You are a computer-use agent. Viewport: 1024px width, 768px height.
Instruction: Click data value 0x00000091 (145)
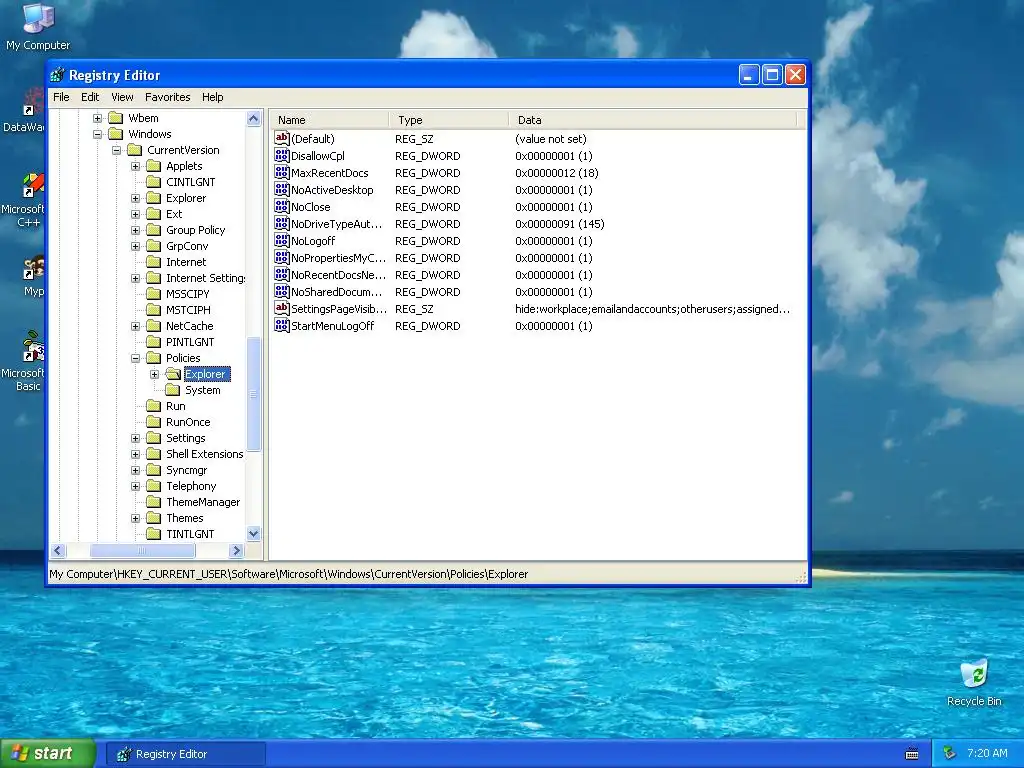point(560,223)
